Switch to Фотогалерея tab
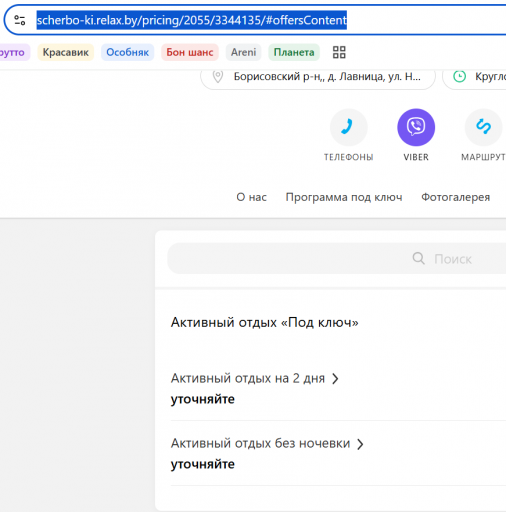Viewport: 506px width, 512px height. (456, 197)
